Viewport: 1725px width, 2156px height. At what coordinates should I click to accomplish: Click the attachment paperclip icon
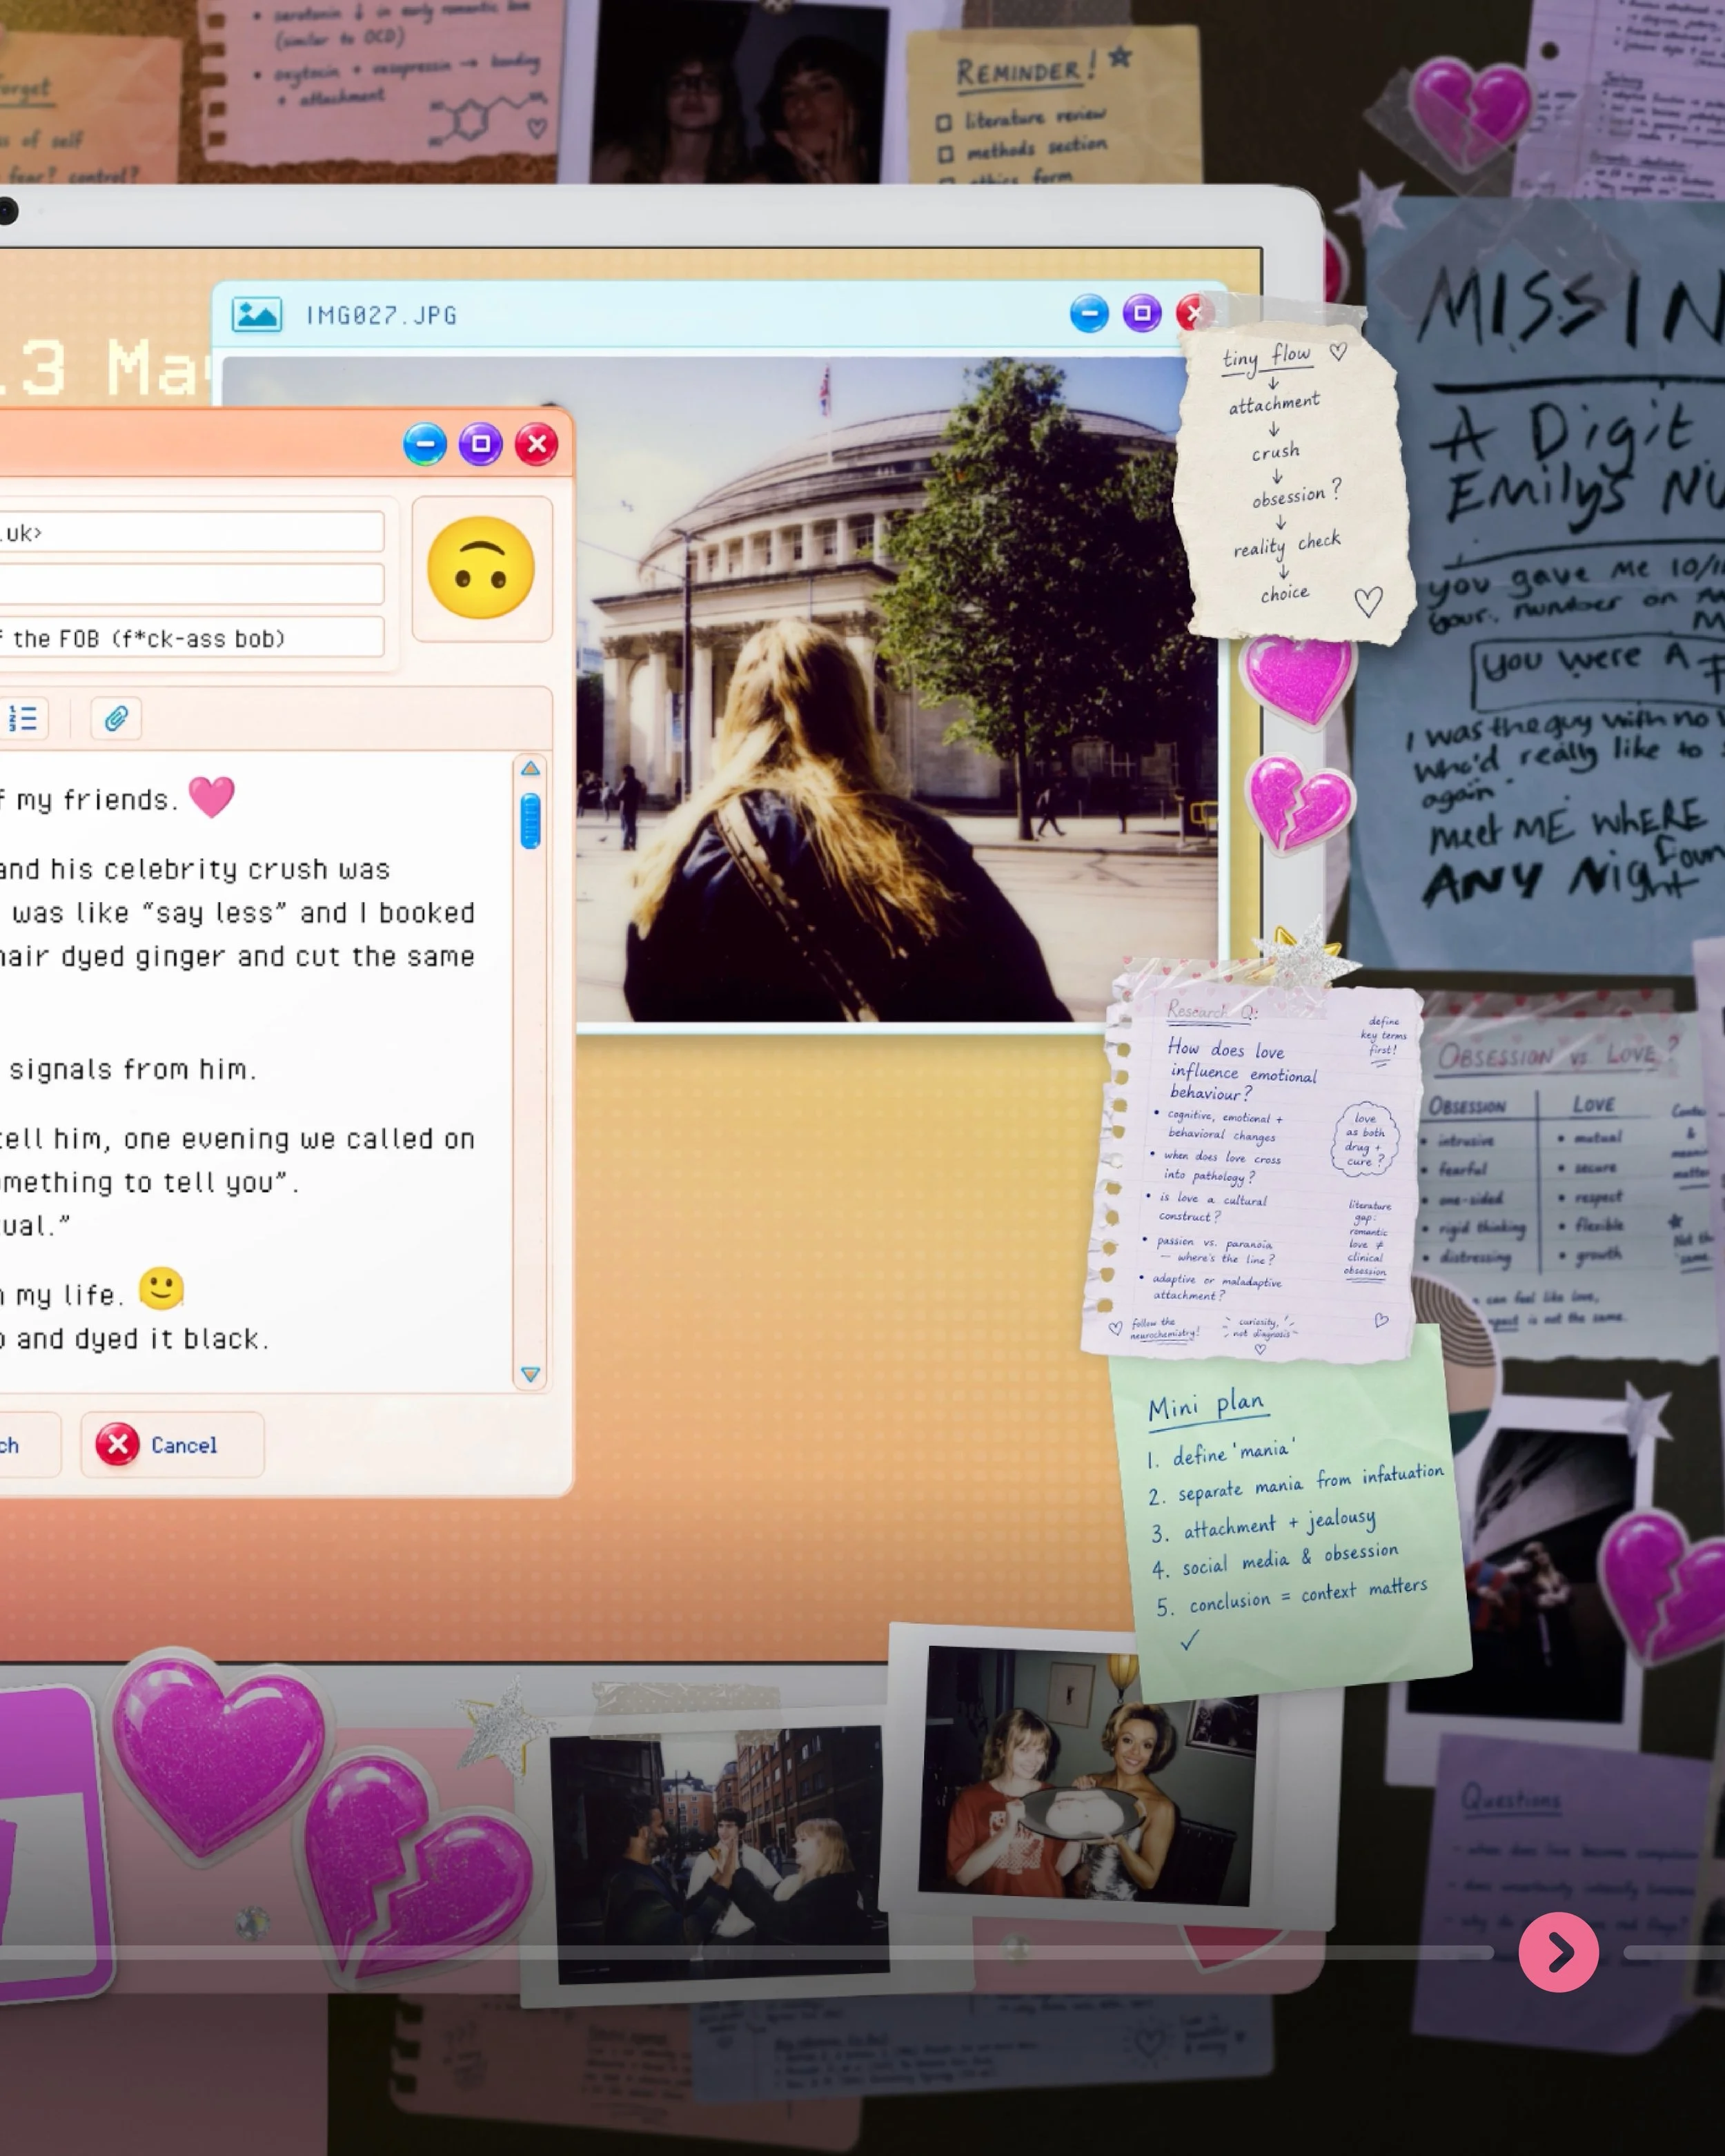(x=116, y=718)
